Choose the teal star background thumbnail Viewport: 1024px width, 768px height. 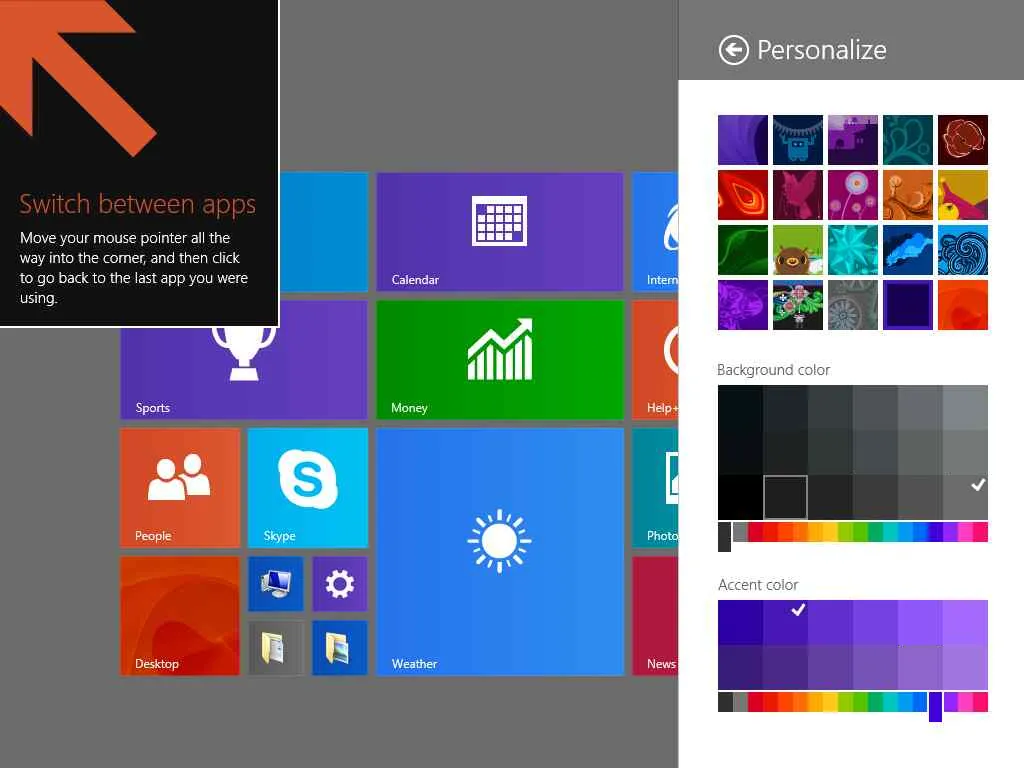[x=853, y=250]
